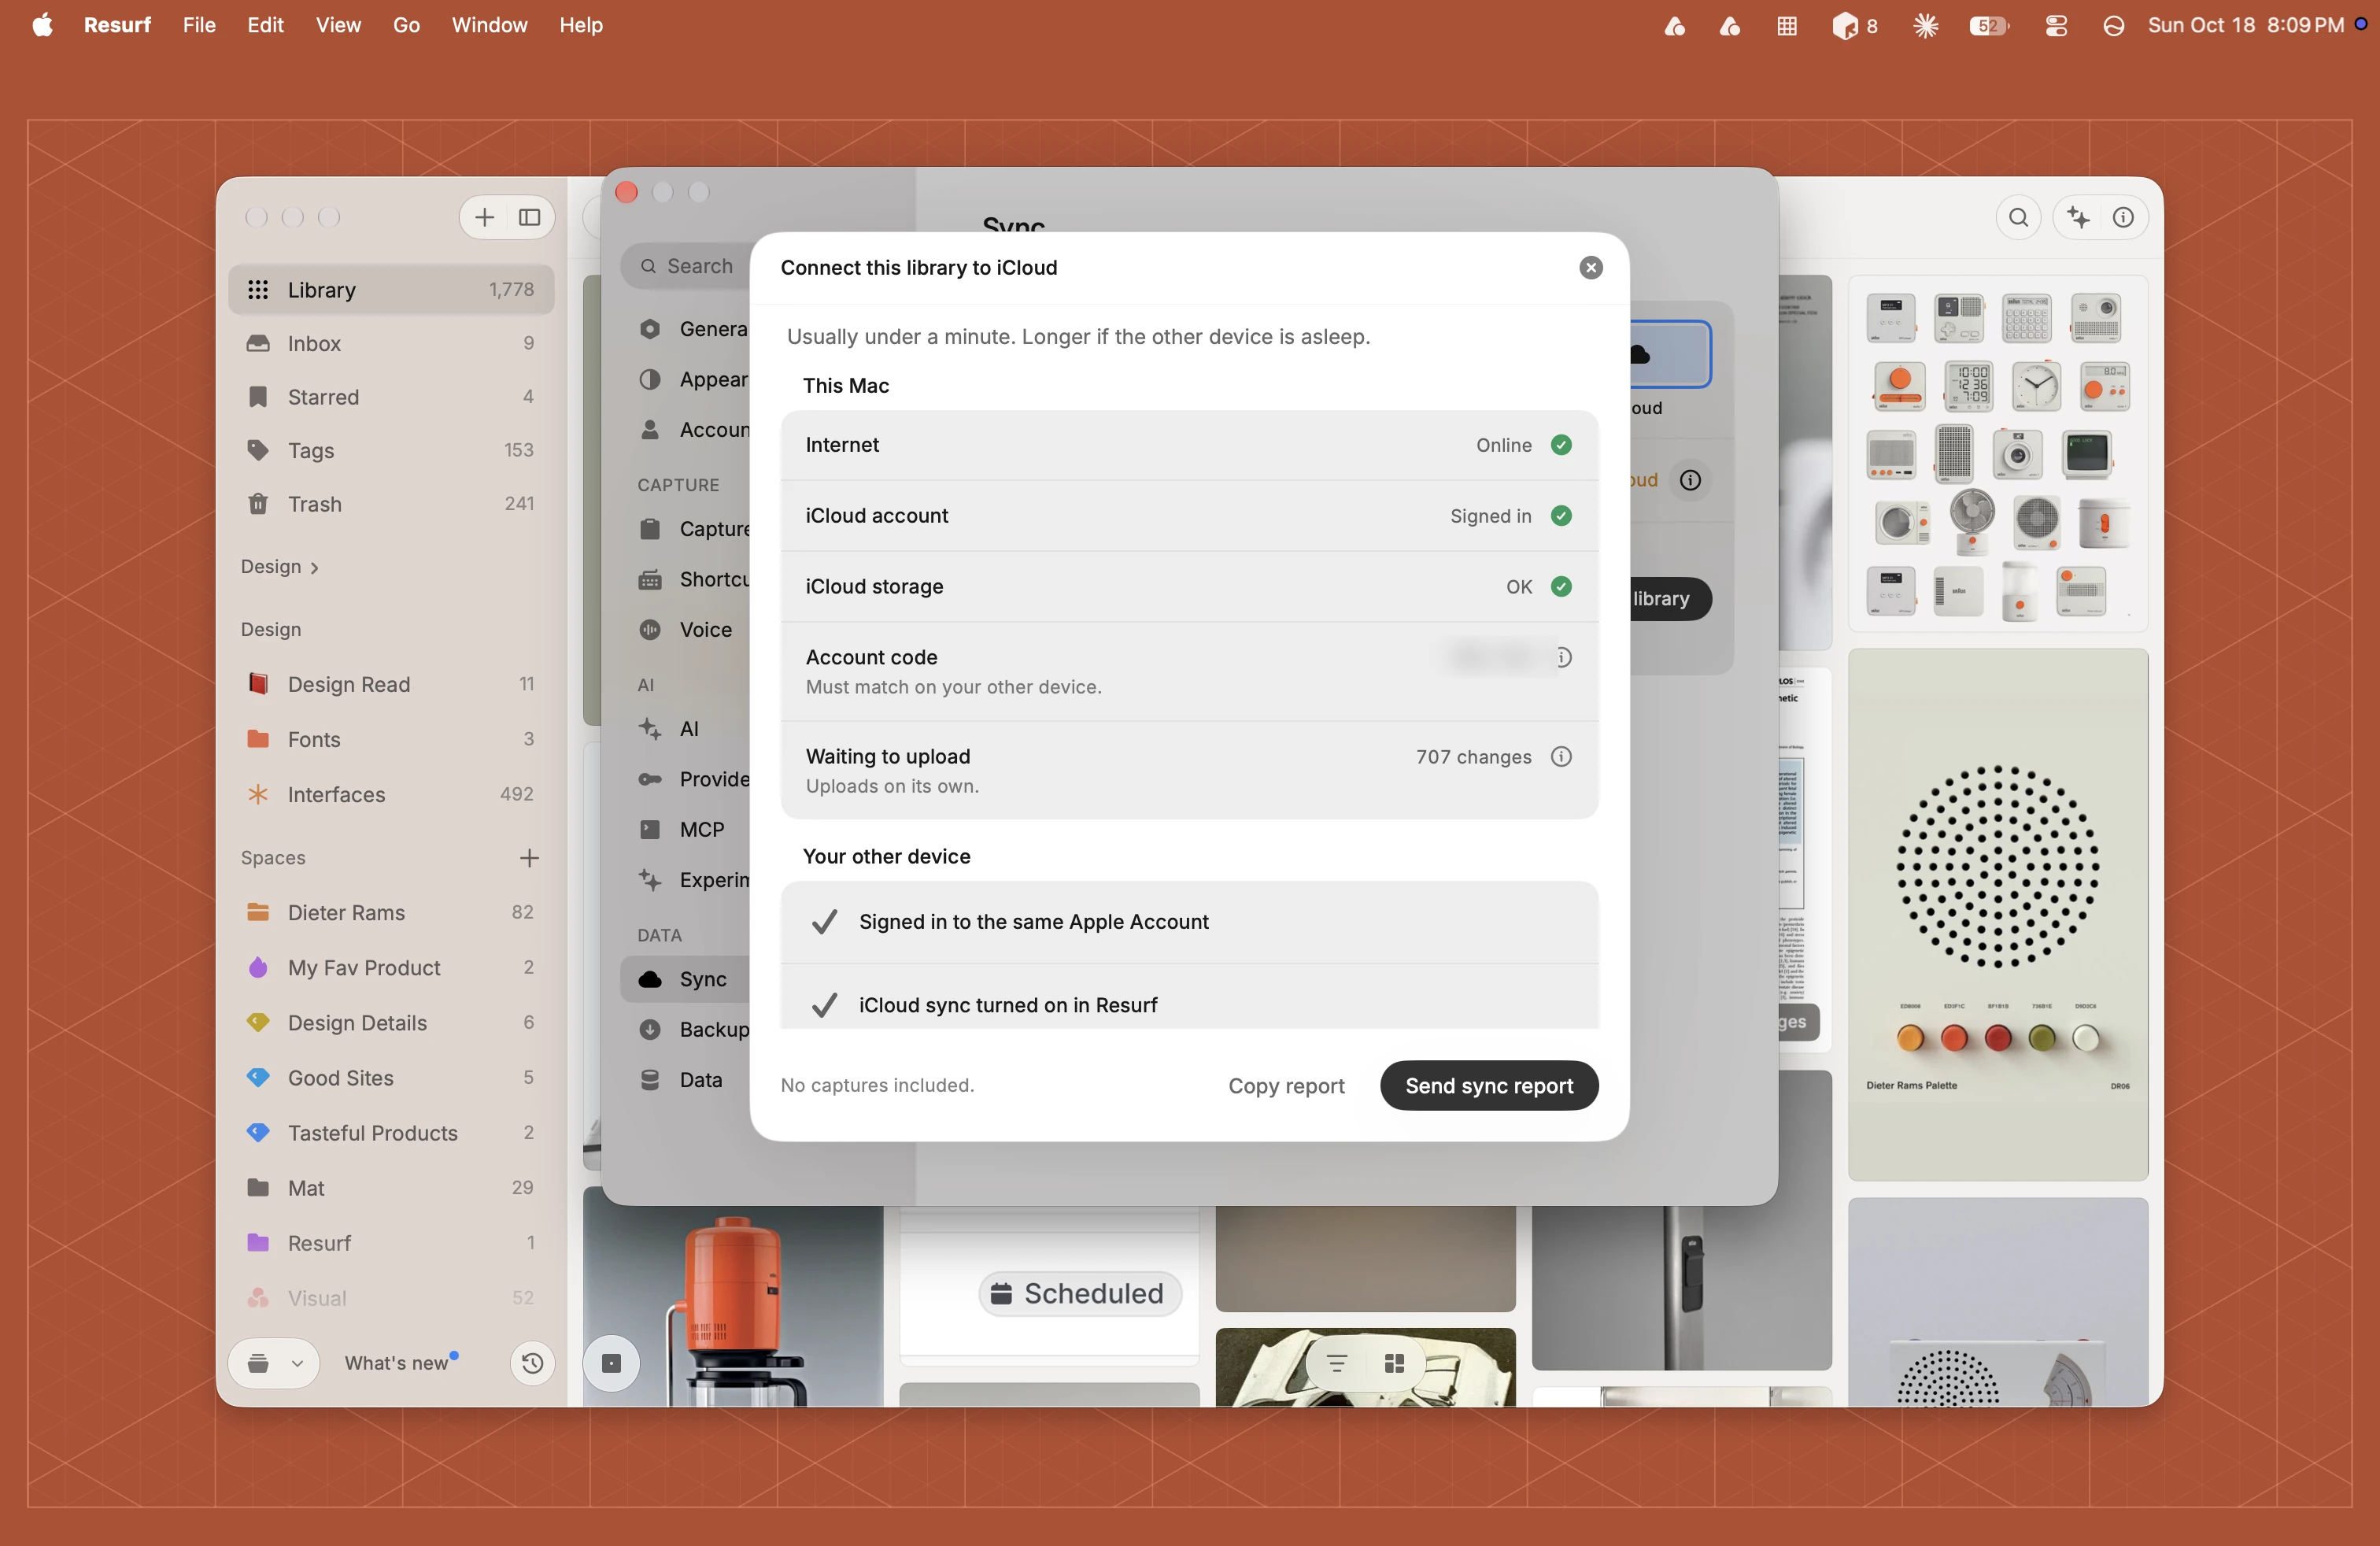Open the Window menu
The width and height of the screenshot is (2380, 1546).
[x=489, y=25]
